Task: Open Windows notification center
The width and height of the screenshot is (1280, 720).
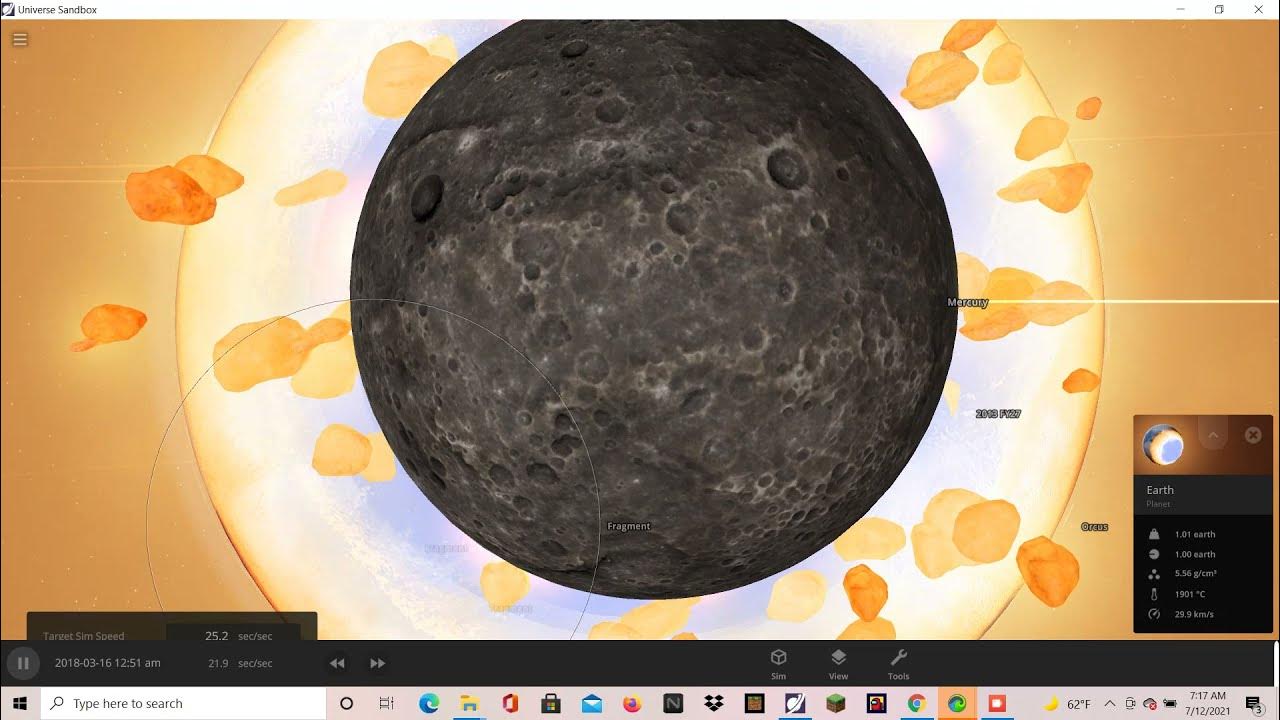Action: coord(1254,704)
